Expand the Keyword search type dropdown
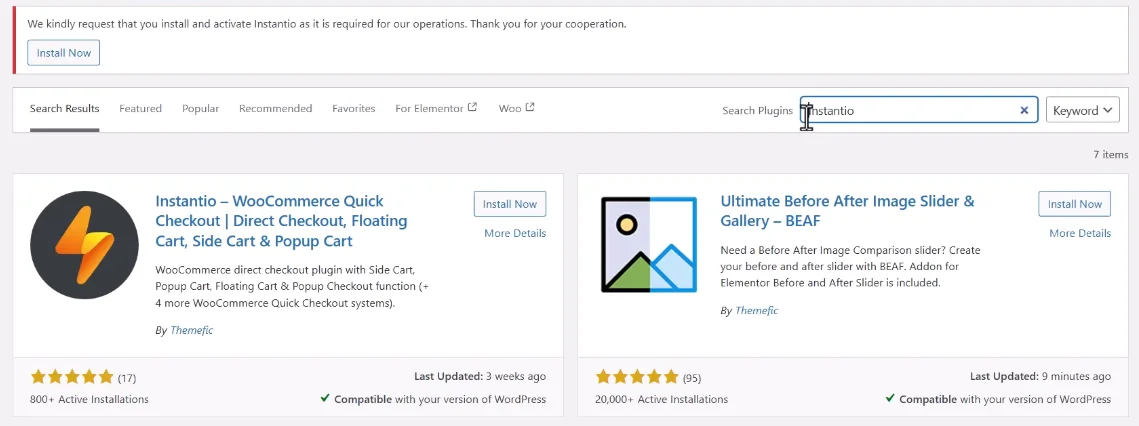Viewport: 1139px width, 426px height. coord(1082,110)
